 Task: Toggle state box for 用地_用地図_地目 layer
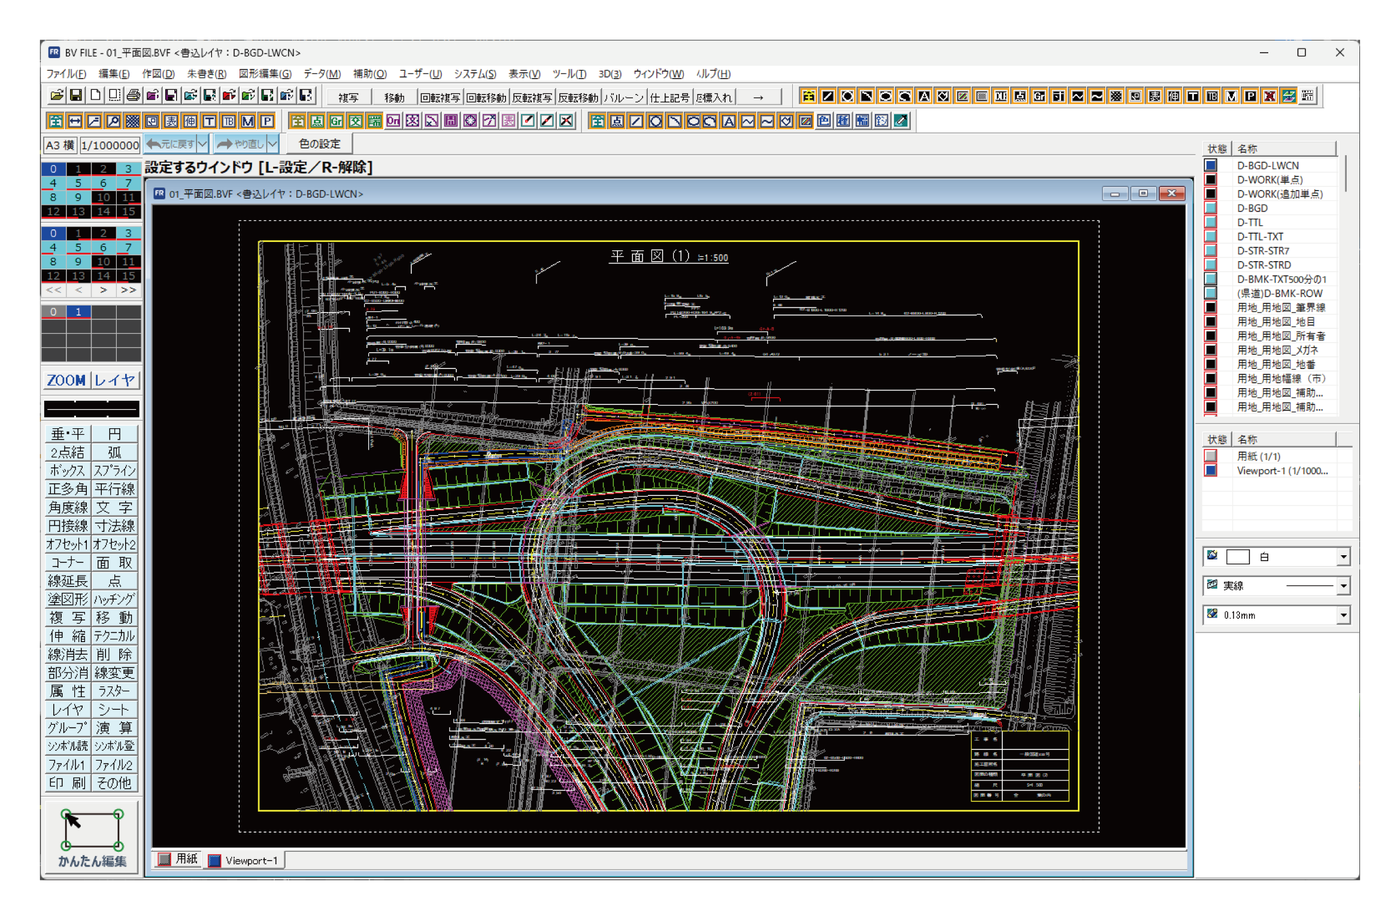[1211, 322]
